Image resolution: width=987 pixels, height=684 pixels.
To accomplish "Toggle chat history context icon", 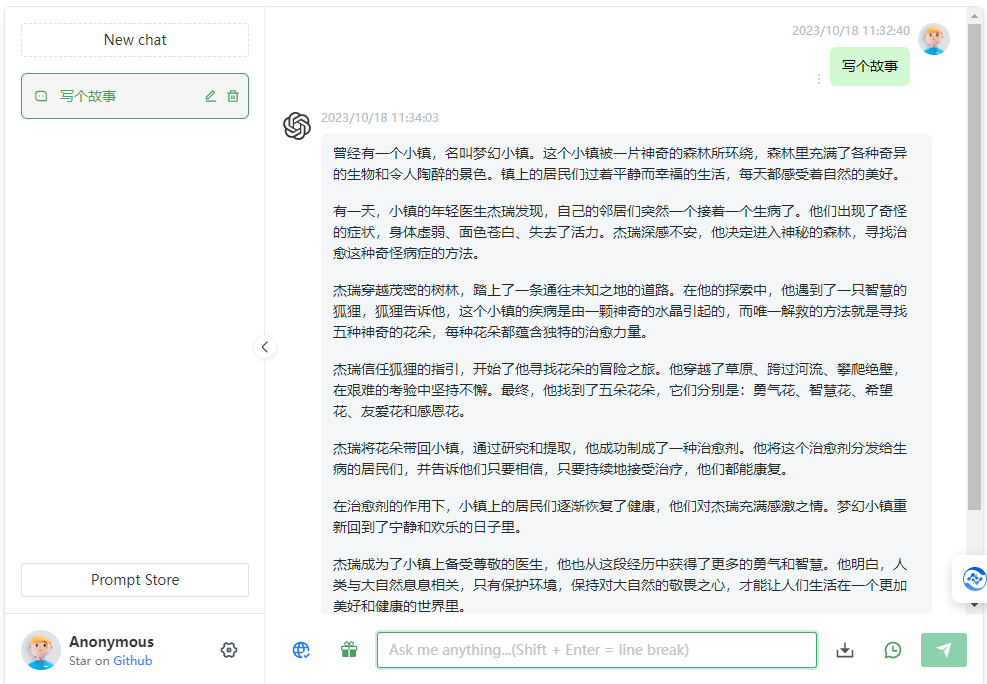I will (893, 650).
